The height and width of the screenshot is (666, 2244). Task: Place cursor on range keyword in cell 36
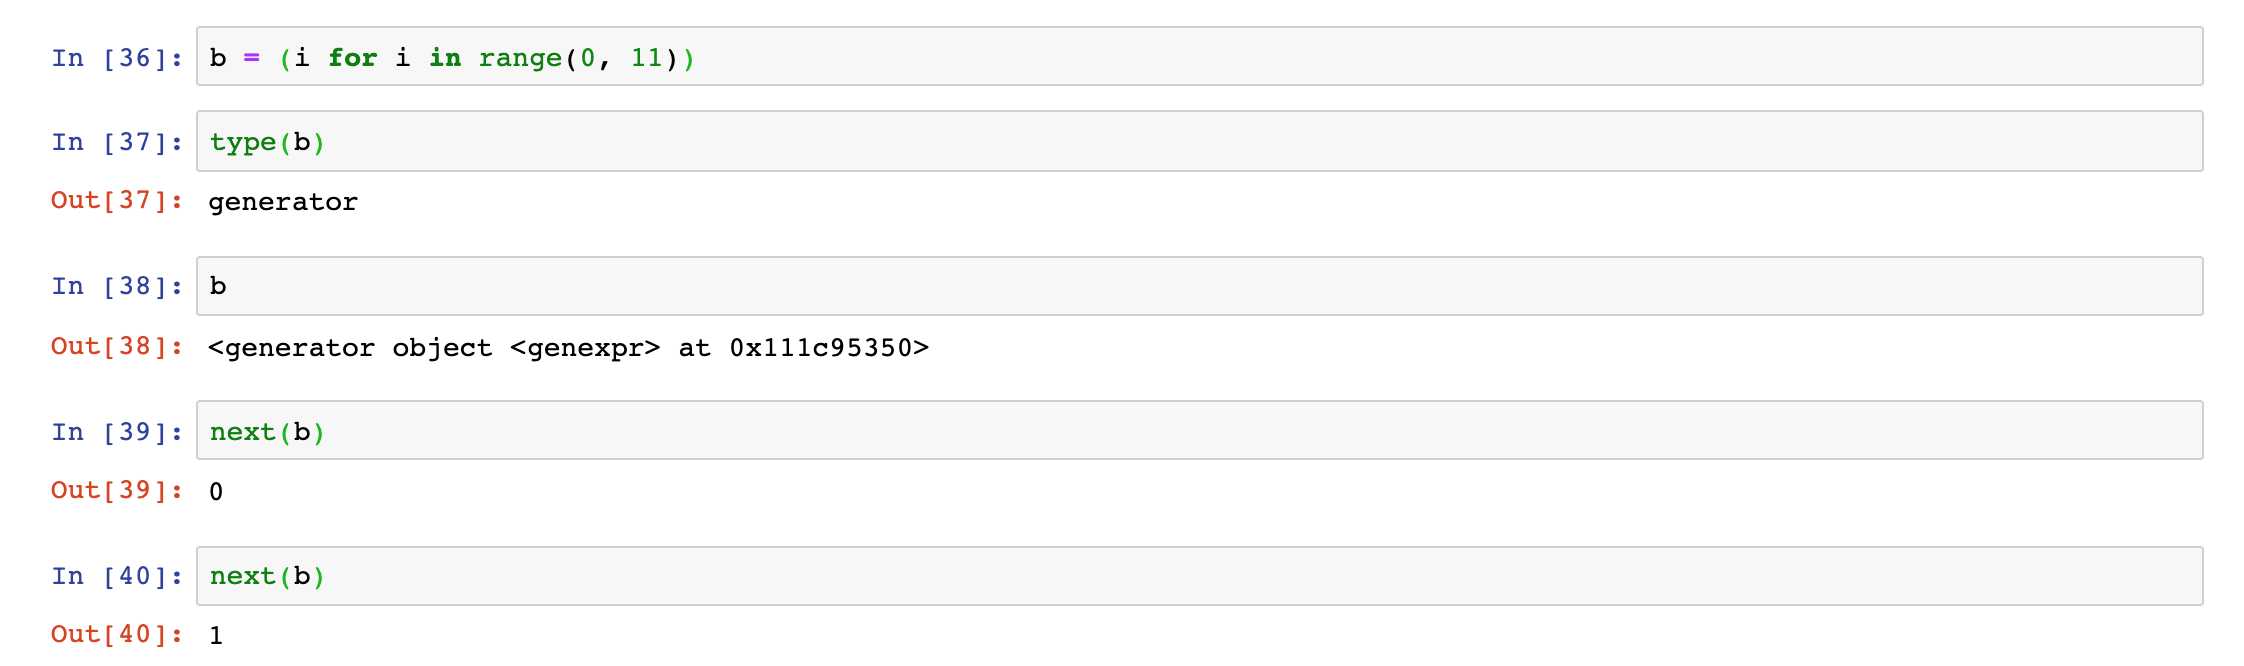pyautogui.click(x=520, y=58)
